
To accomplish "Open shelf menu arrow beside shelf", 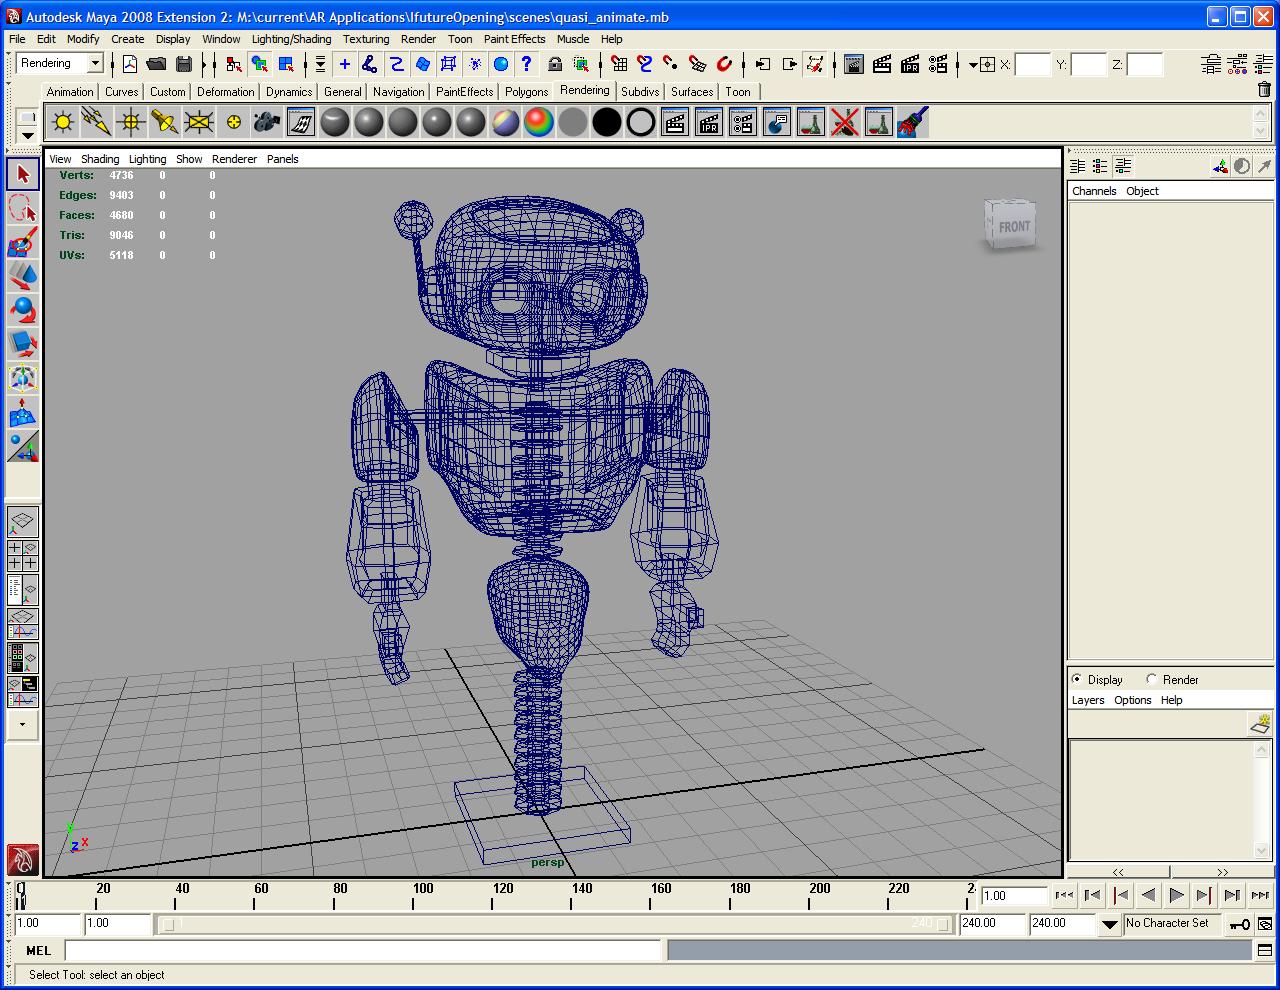I will tap(27, 135).
